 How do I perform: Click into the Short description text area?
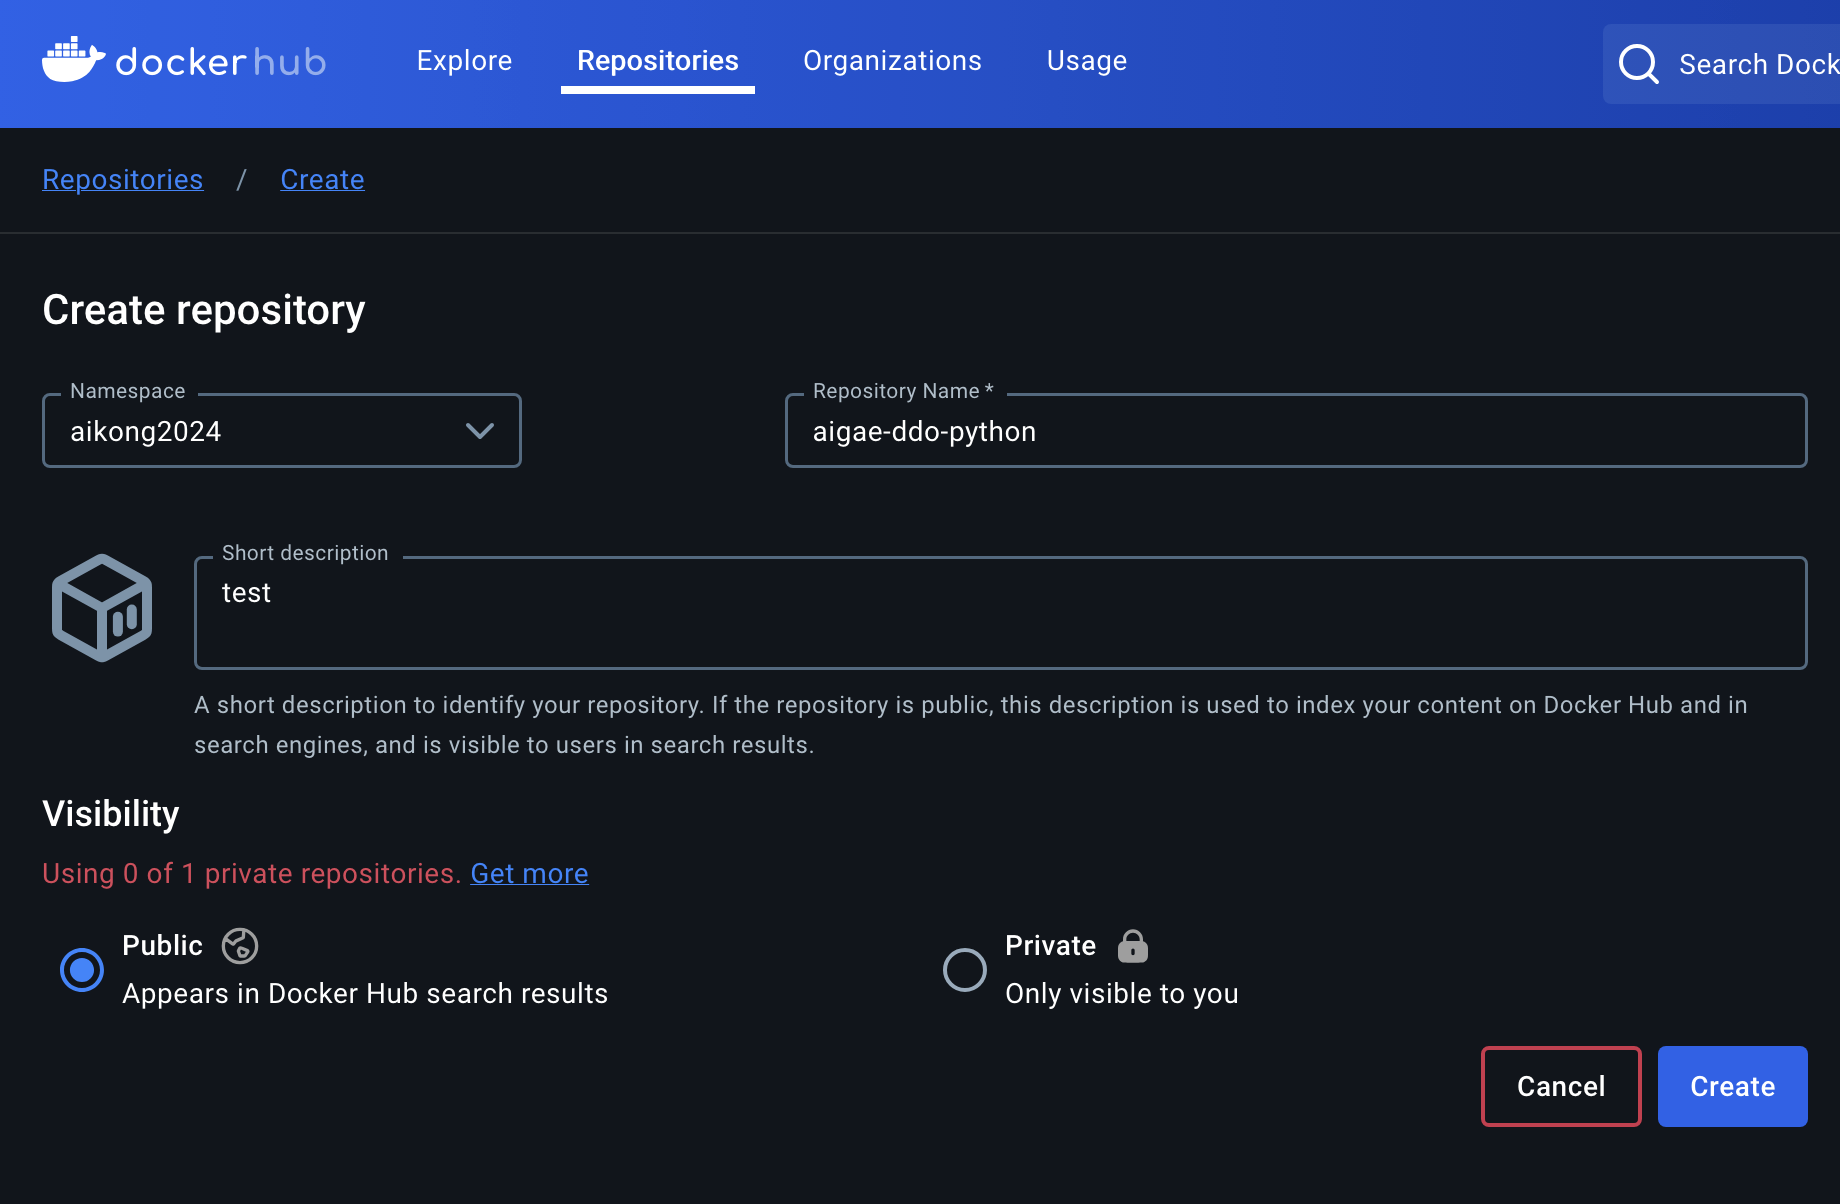(1001, 613)
